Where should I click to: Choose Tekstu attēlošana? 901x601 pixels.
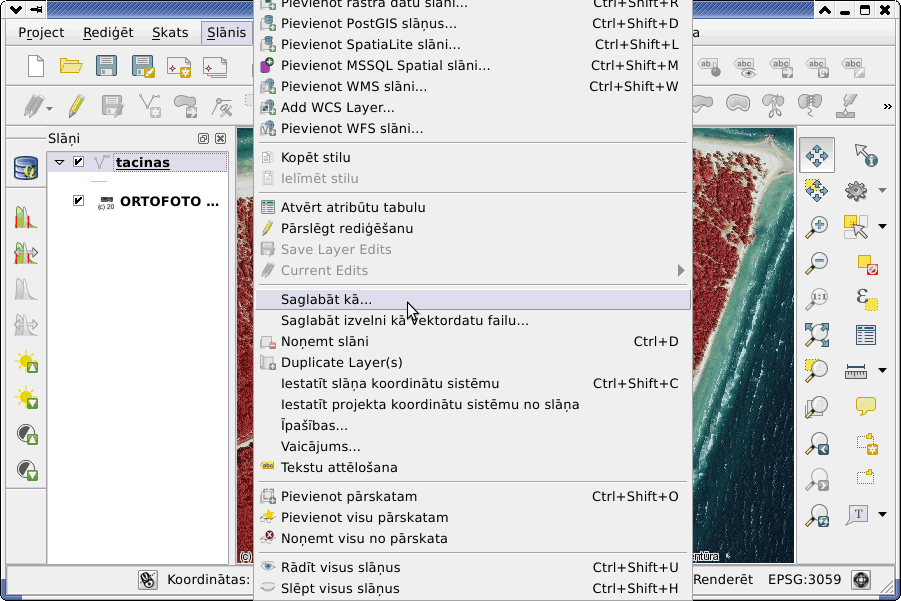pyautogui.click(x=473, y=468)
